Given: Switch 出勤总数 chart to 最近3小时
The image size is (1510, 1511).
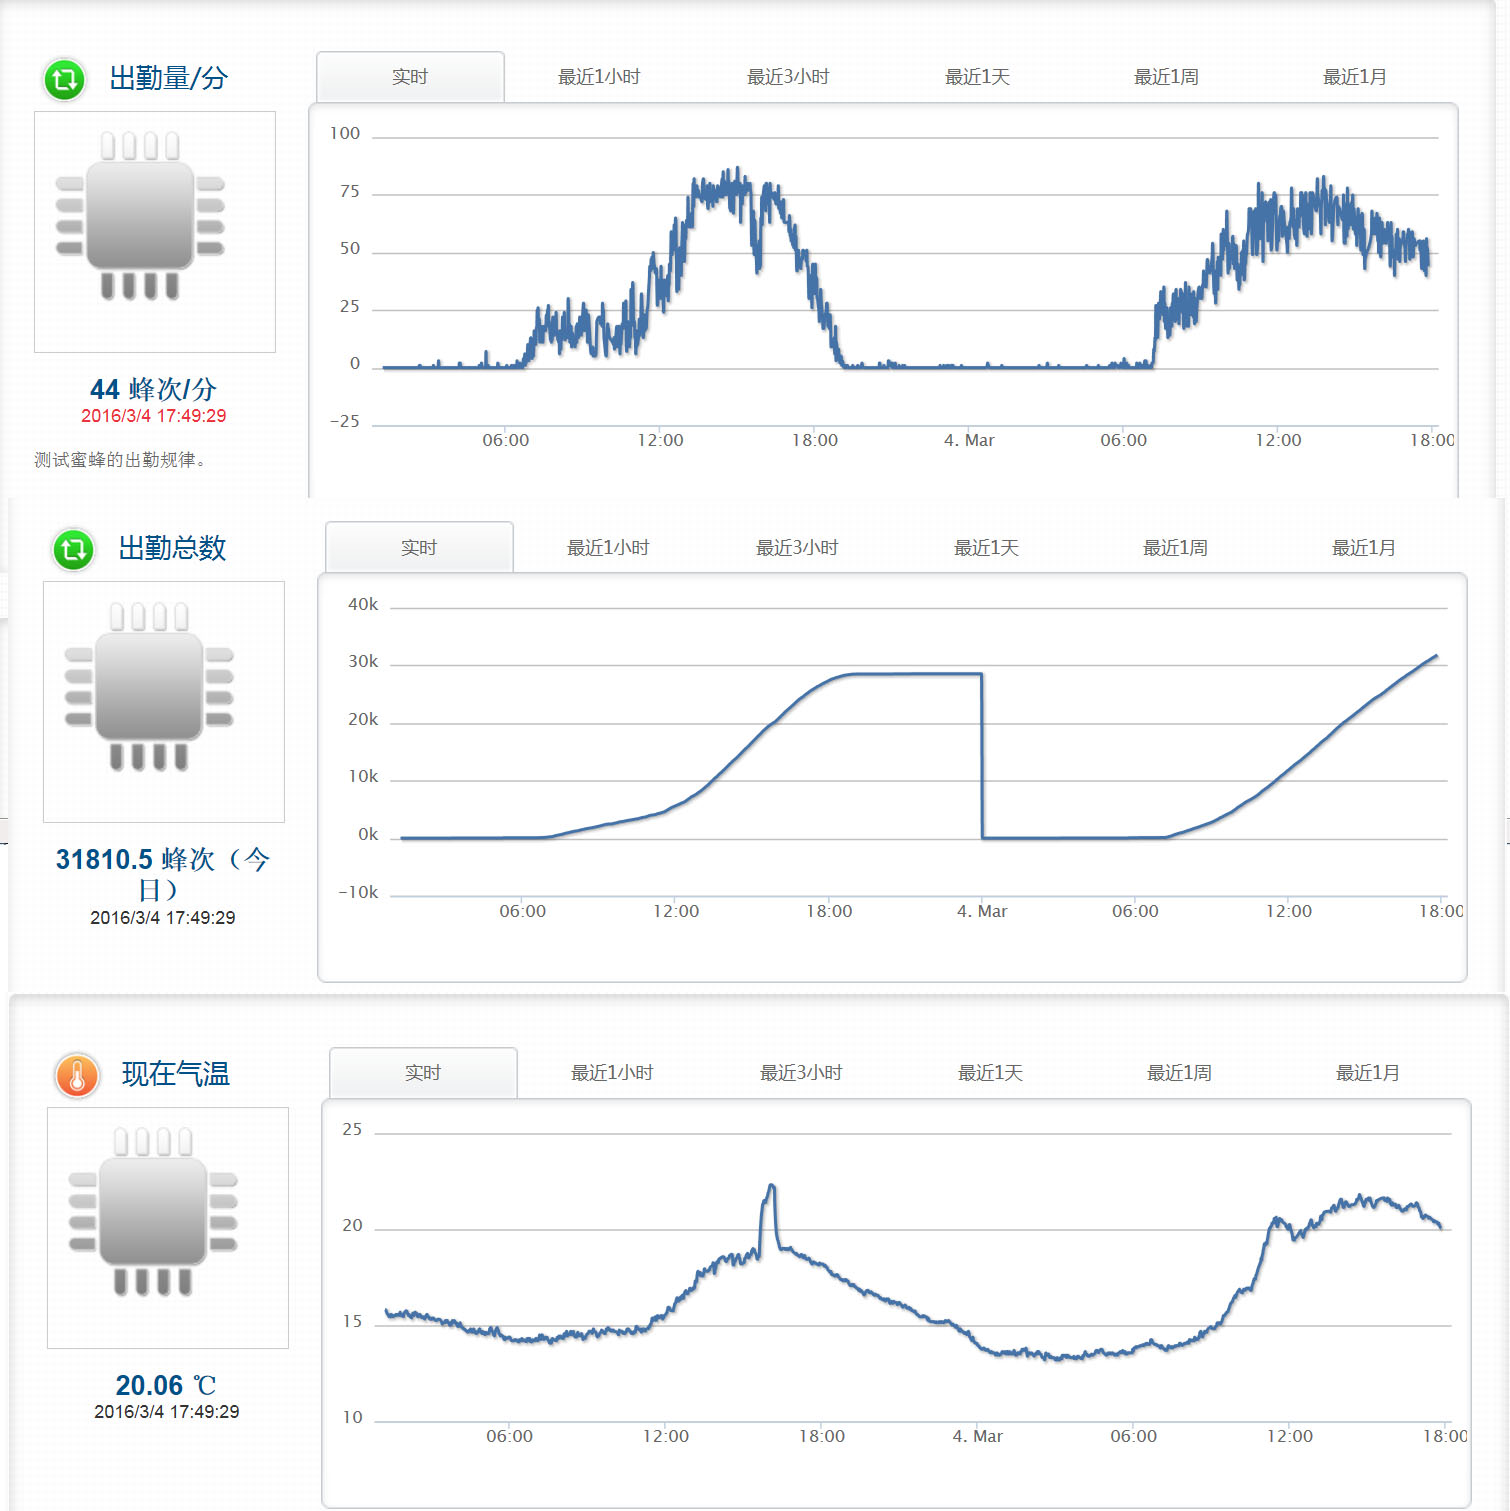Looking at the screenshot, I should (x=797, y=548).
